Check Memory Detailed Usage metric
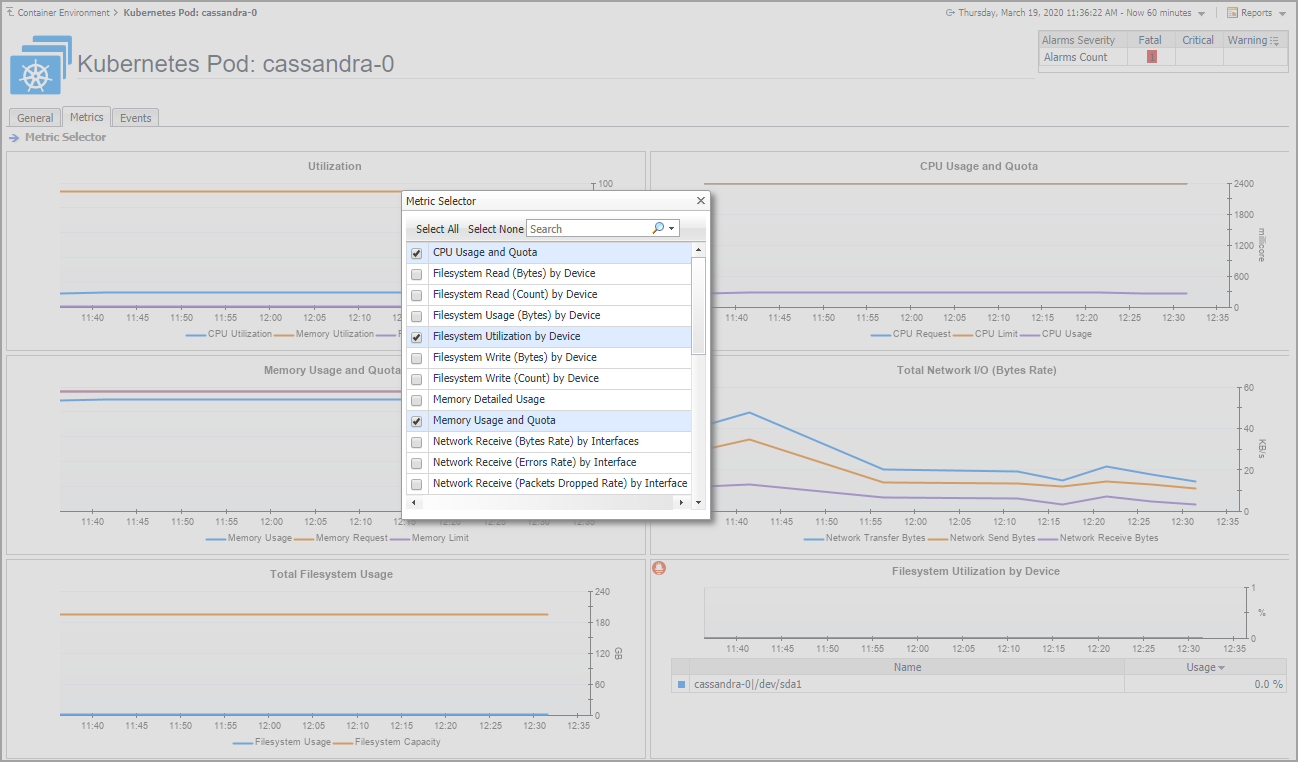The image size is (1298, 762). (416, 400)
